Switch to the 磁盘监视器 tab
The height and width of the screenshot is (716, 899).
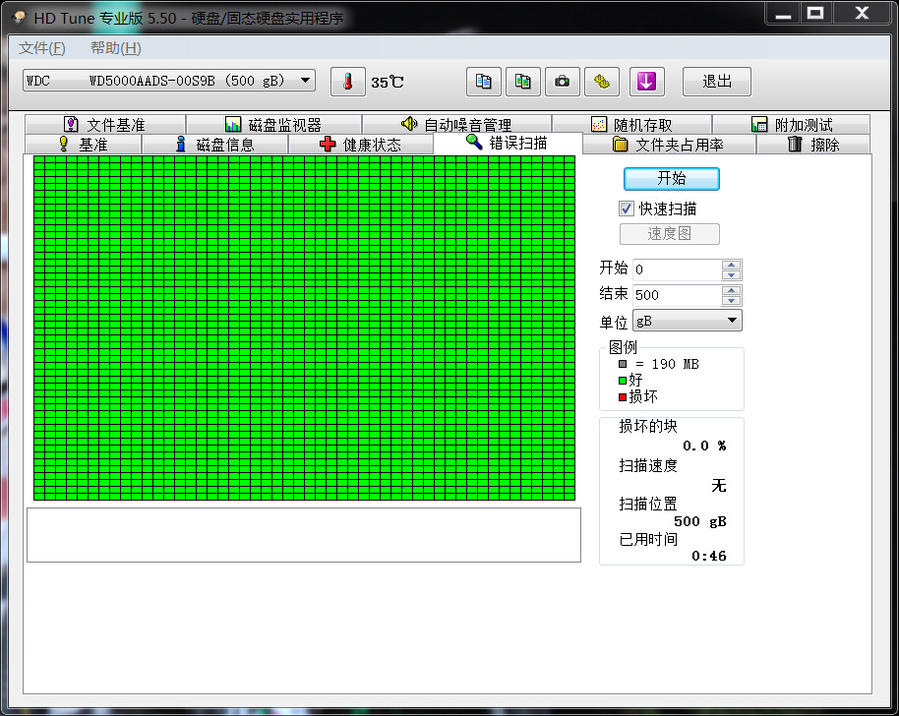coord(273,124)
